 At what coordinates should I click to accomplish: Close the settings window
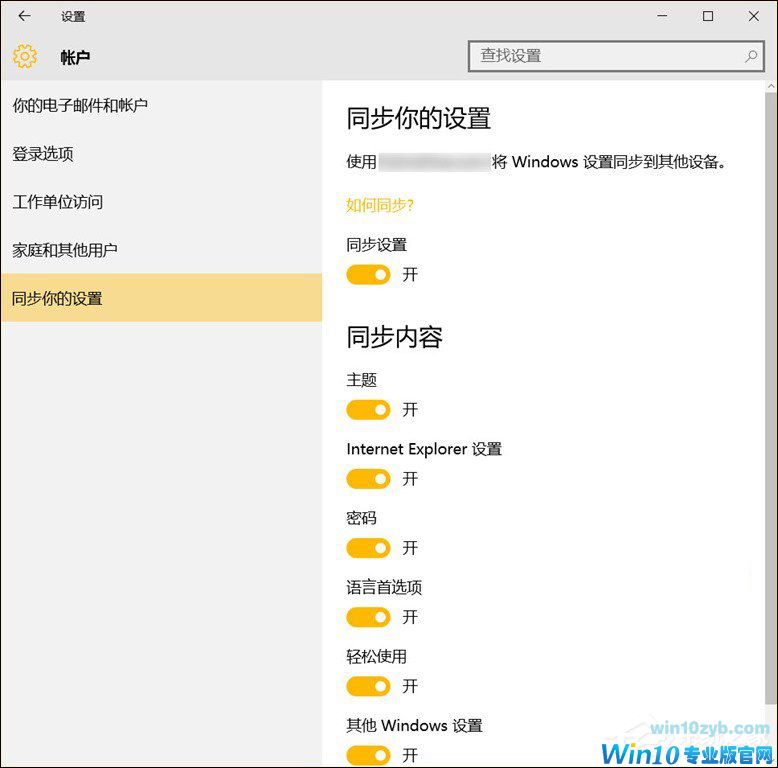point(753,16)
